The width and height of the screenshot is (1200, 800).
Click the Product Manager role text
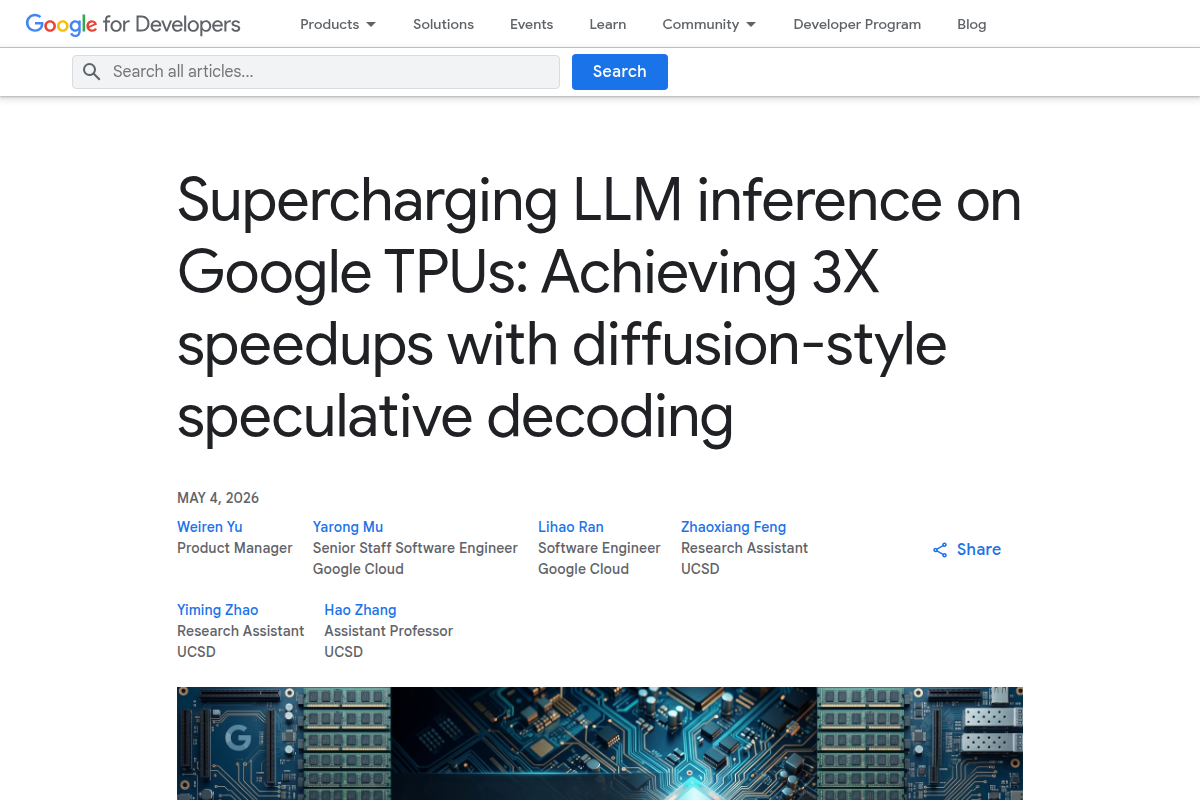pyautogui.click(x=235, y=548)
